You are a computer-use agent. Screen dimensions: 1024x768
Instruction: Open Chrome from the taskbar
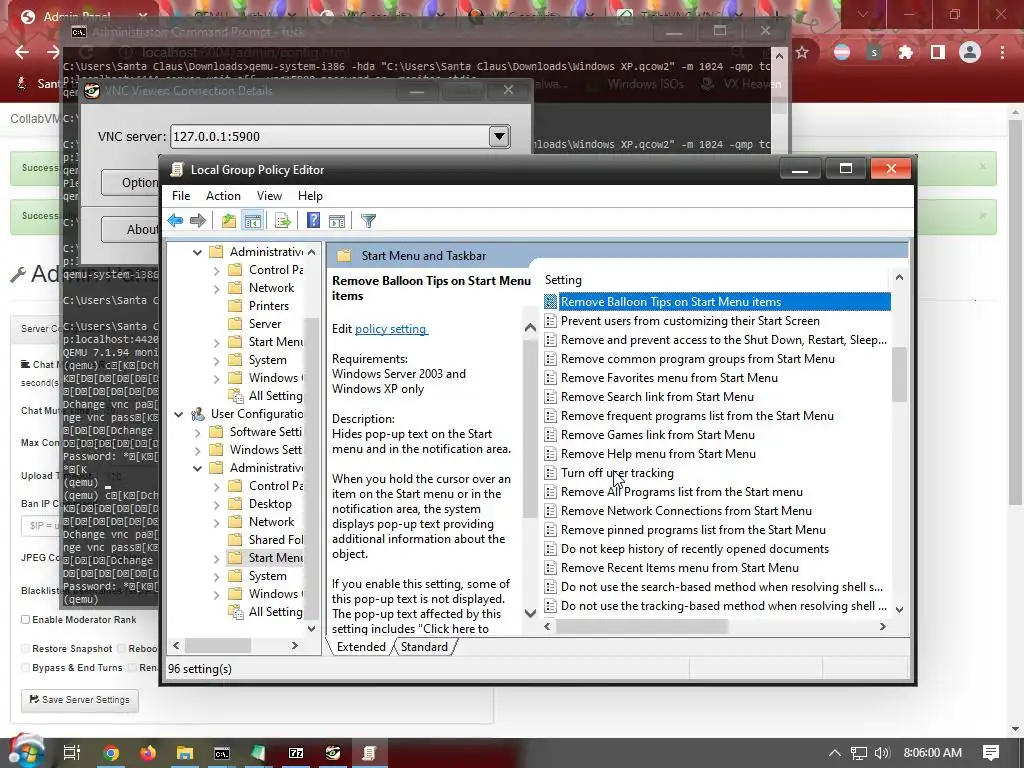pyautogui.click(x=112, y=753)
